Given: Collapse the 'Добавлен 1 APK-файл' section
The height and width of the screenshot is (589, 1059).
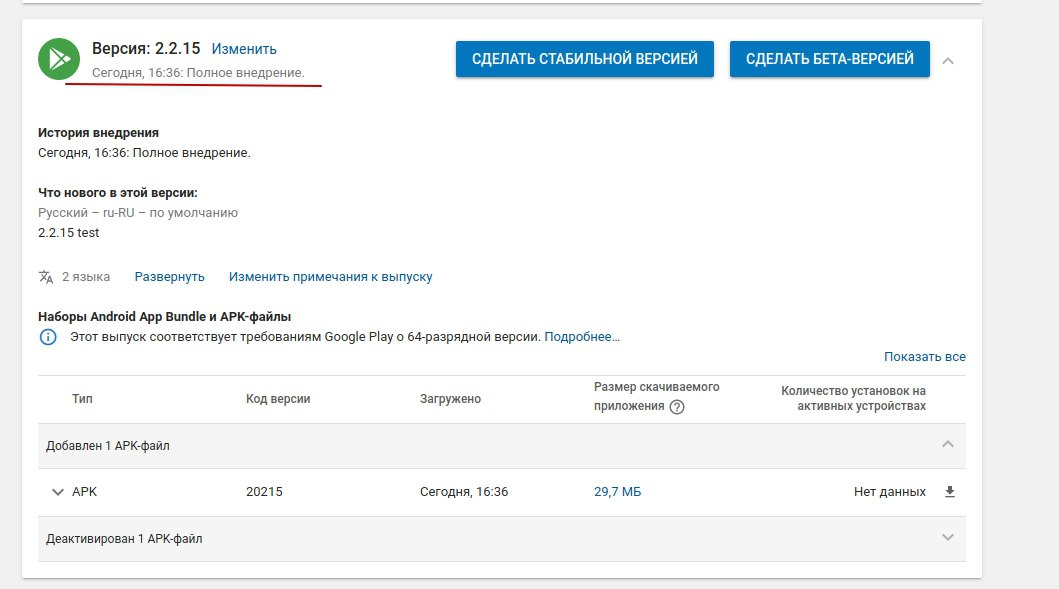Looking at the screenshot, I should [948, 444].
